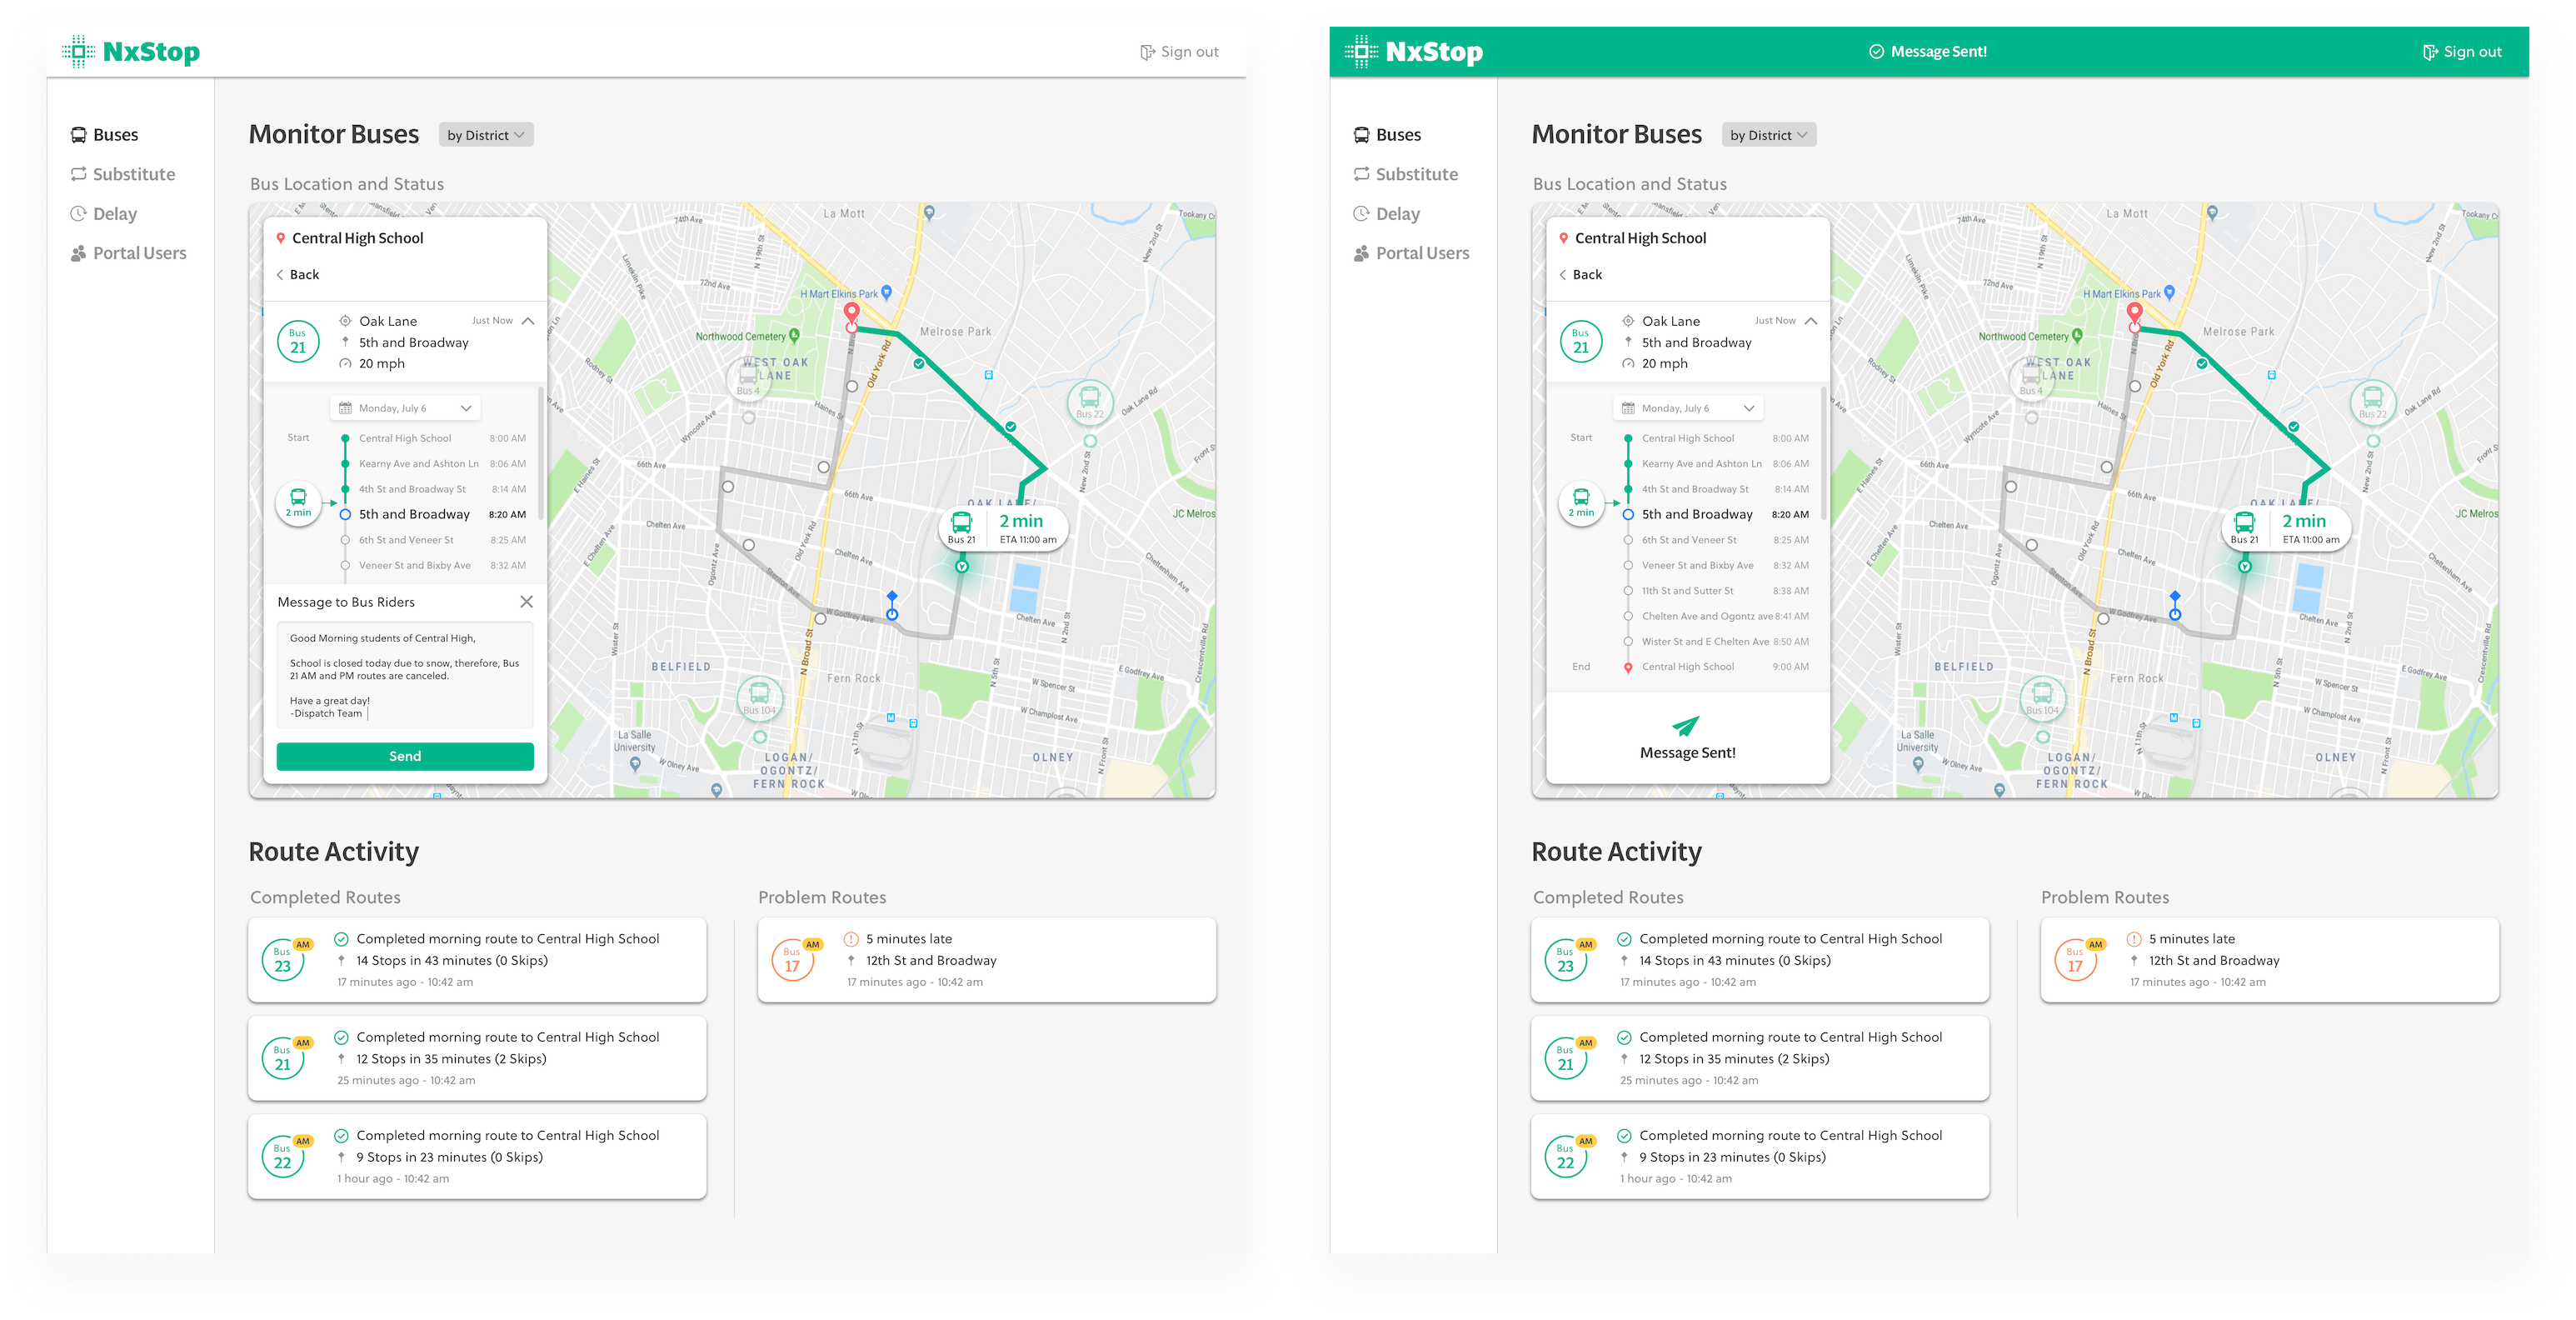Open the by District dropdown in left screen
The width and height of the screenshot is (2576, 1320).
[x=485, y=135]
